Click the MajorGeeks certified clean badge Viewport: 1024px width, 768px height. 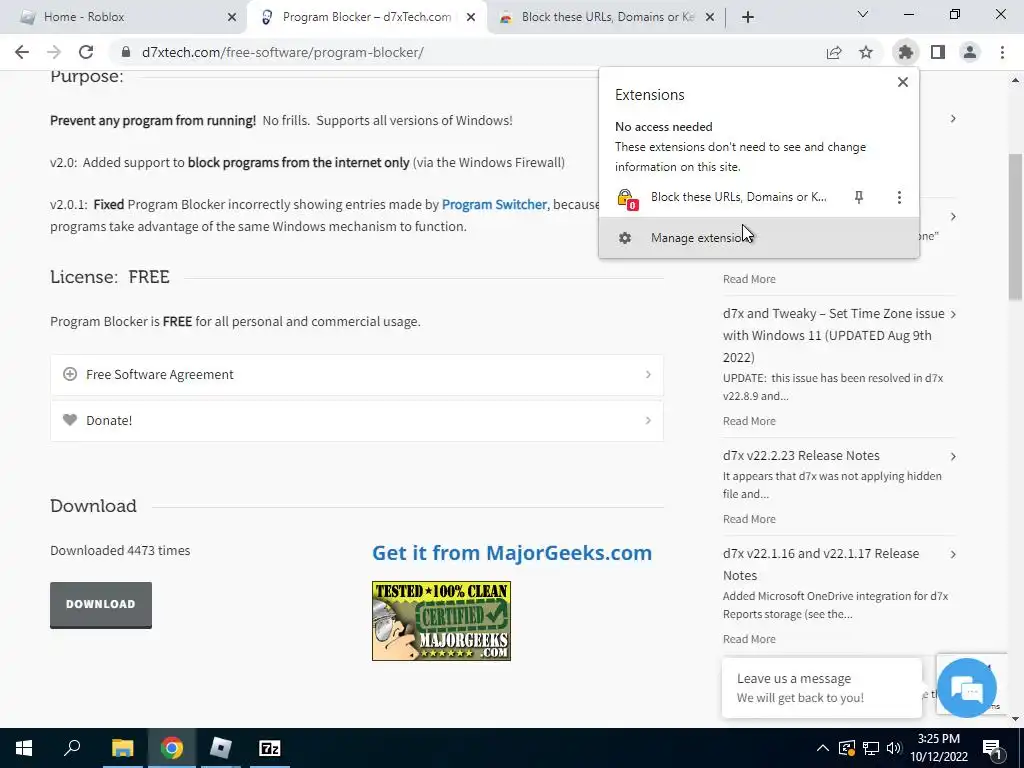[x=441, y=621]
